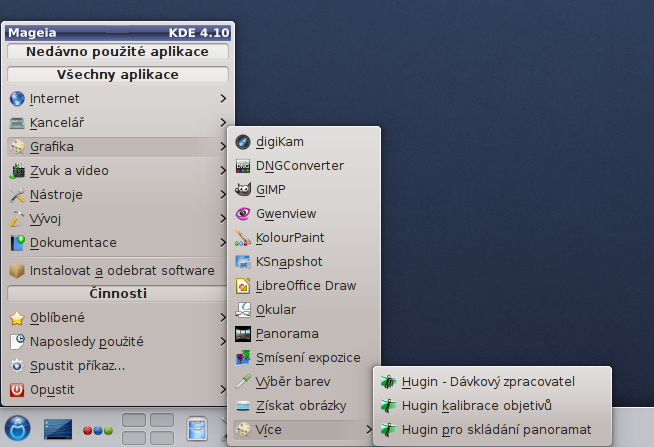Click the Zvuk a video clapperboard icon
Viewport: 654px width, 447px height.
tap(17, 171)
